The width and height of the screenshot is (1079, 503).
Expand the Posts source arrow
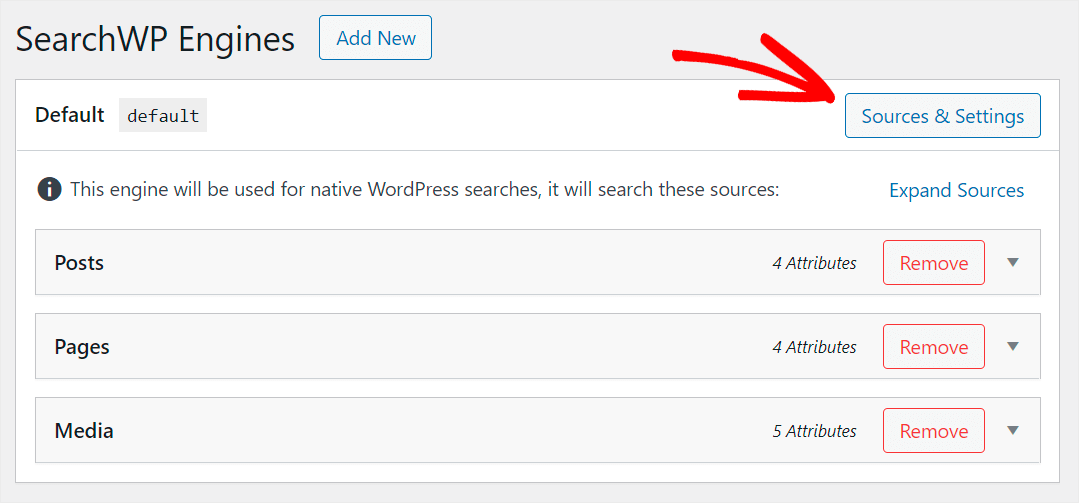pos(1012,262)
